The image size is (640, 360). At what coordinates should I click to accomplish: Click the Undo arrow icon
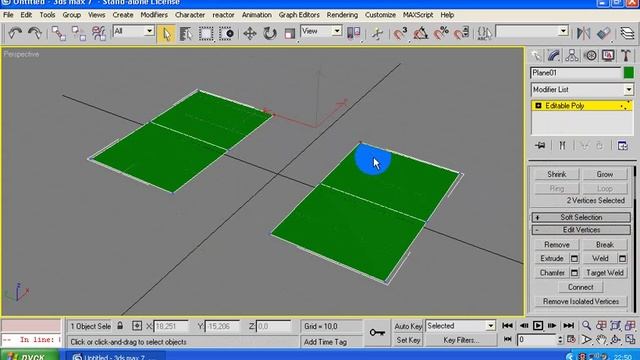(15, 33)
